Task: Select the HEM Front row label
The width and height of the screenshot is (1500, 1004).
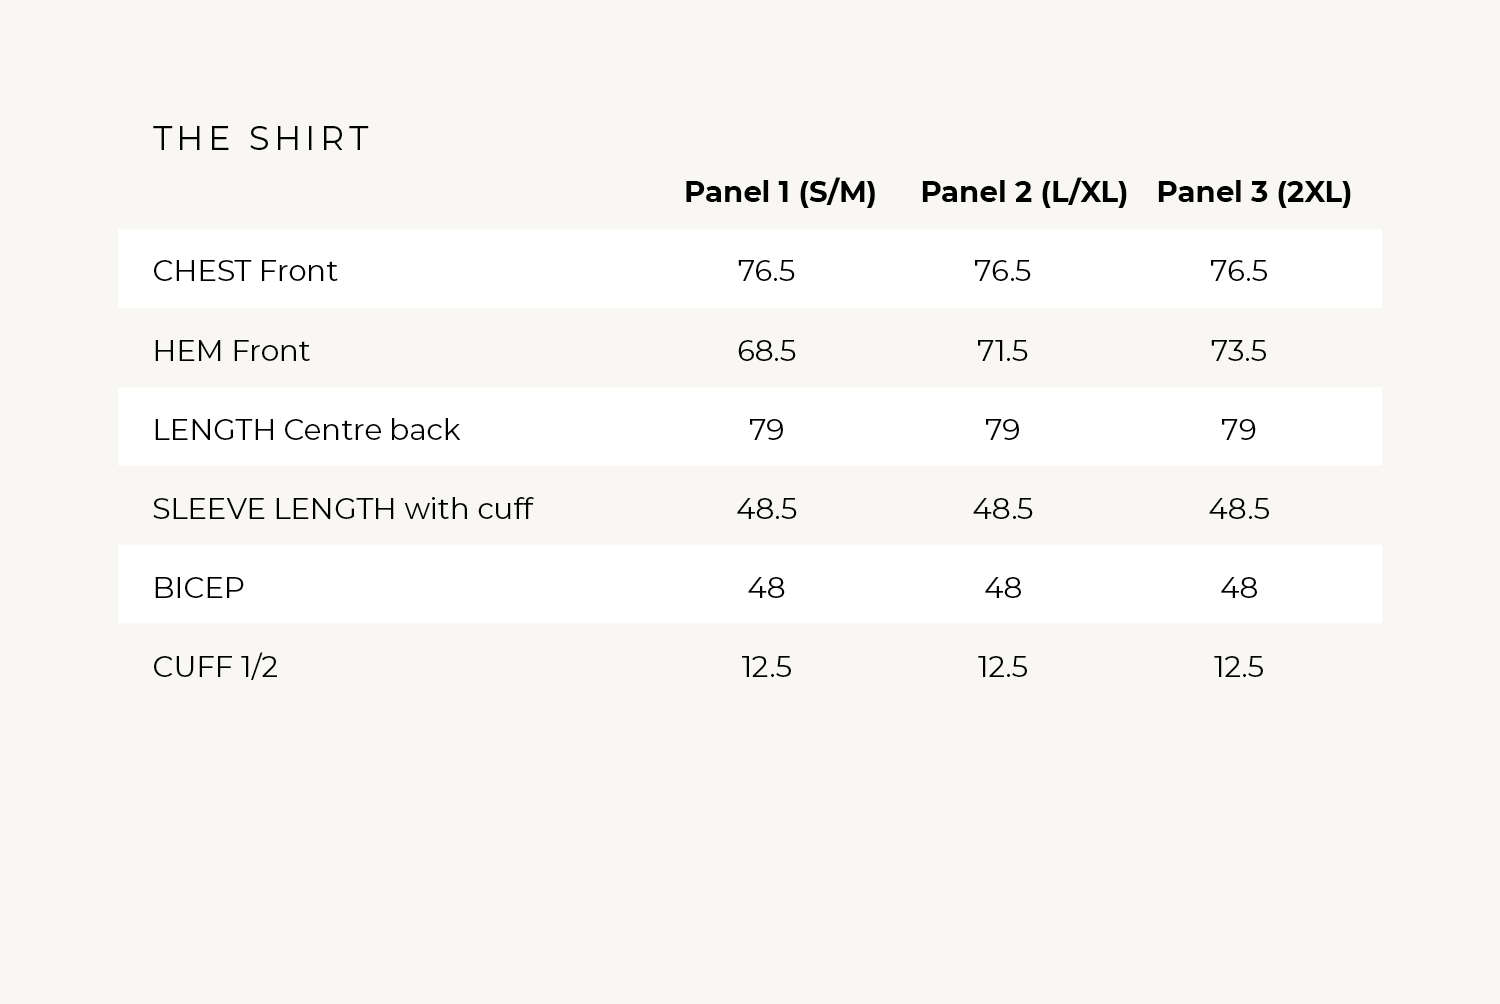Action: coord(231,351)
